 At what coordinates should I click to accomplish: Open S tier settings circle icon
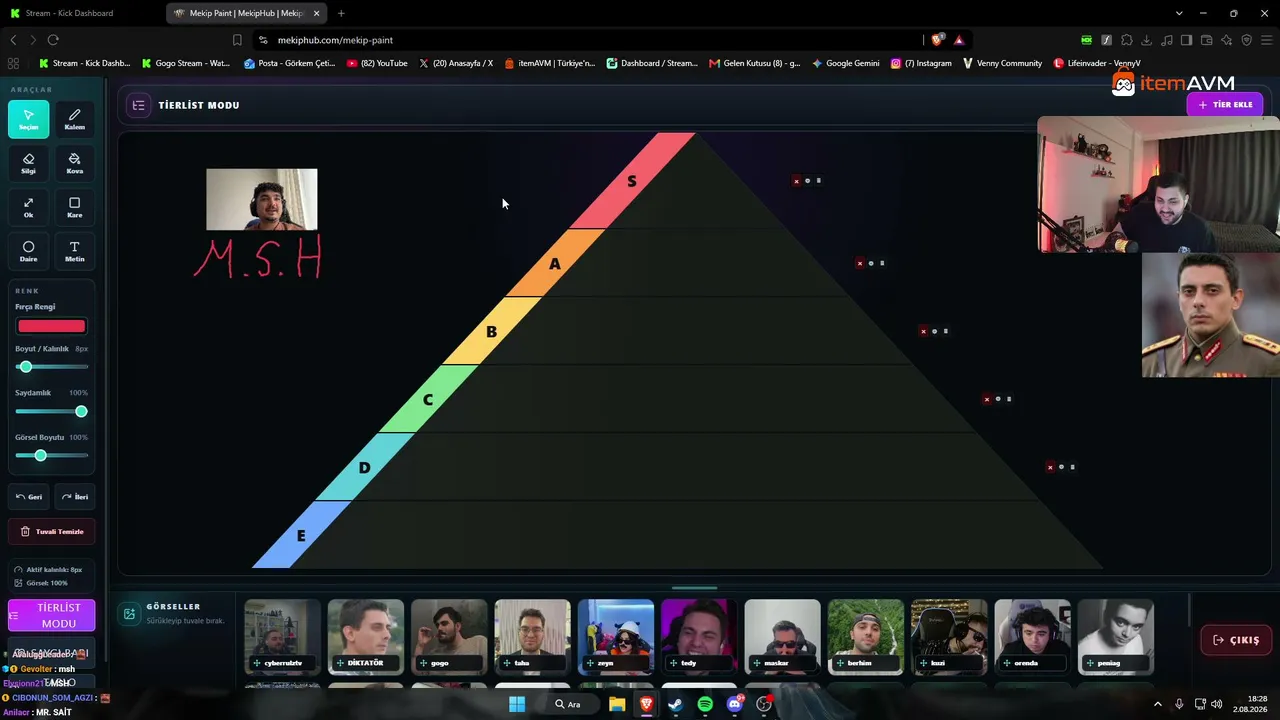(x=807, y=181)
